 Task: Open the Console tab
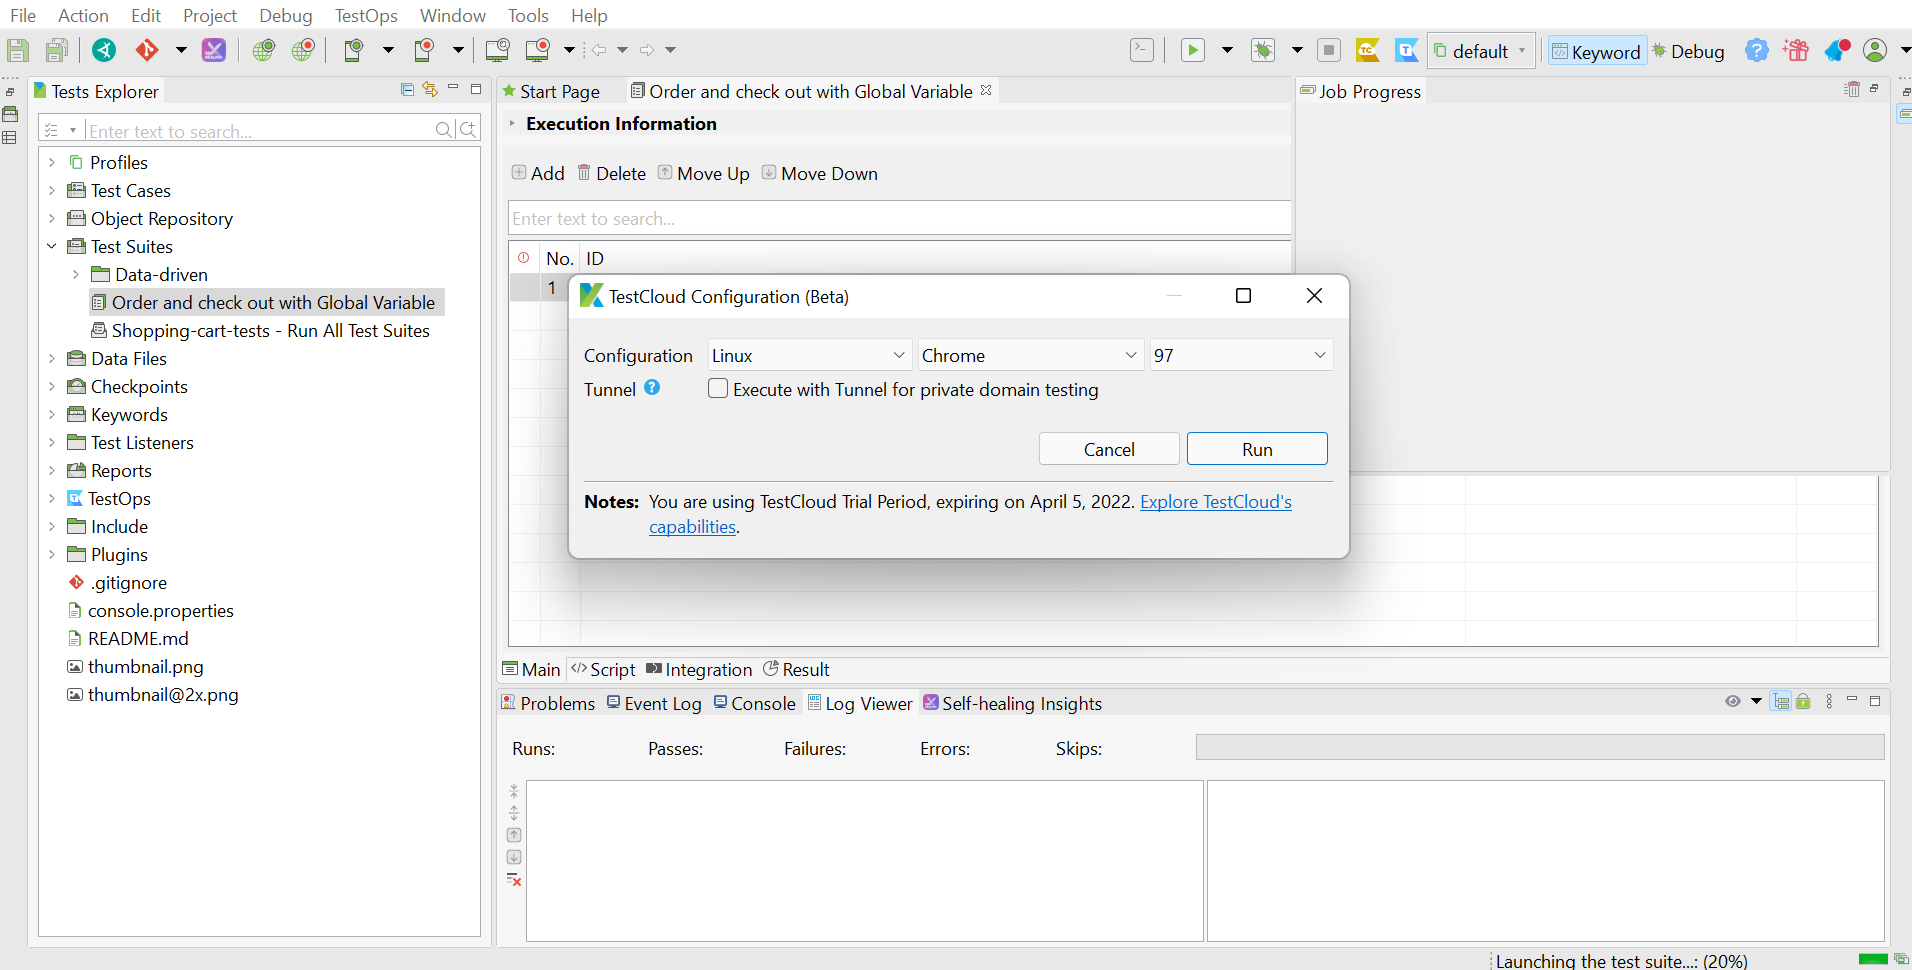coord(755,703)
